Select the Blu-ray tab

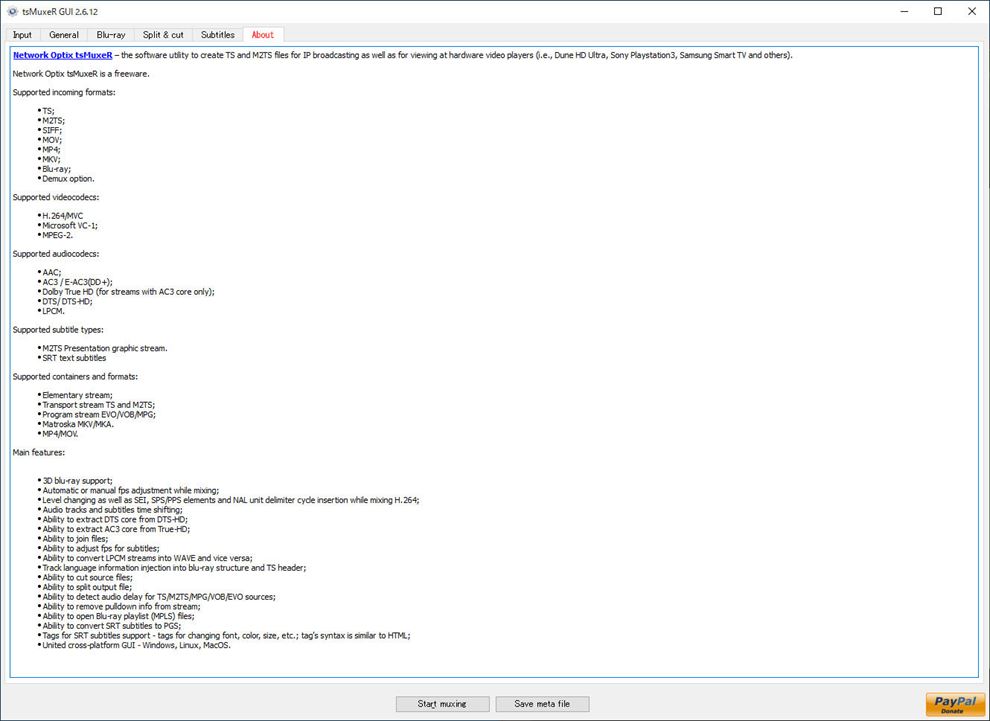(x=111, y=35)
